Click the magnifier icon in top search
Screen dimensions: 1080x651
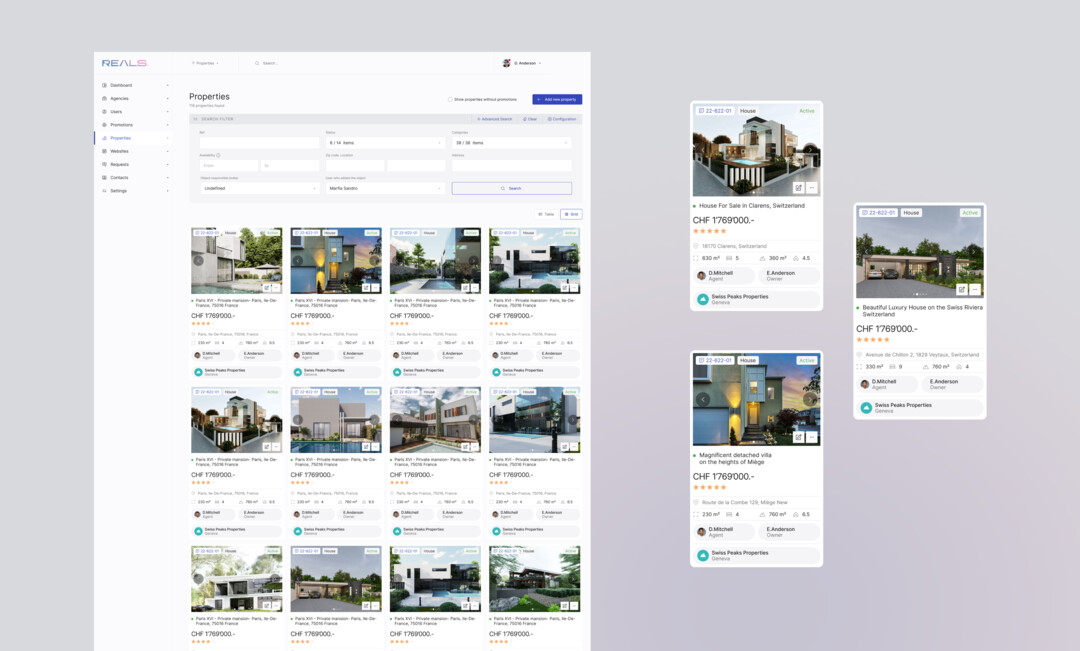[x=257, y=63]
